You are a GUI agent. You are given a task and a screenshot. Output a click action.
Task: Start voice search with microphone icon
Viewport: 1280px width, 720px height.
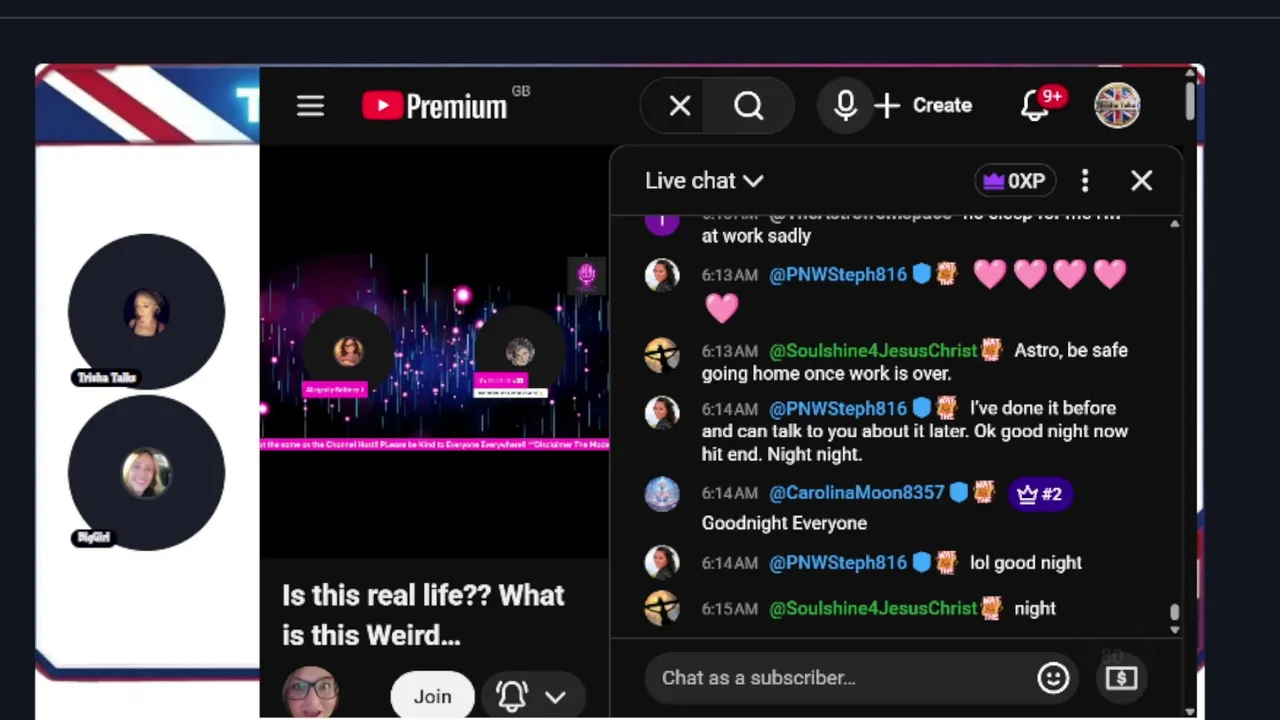pos(845,106)
